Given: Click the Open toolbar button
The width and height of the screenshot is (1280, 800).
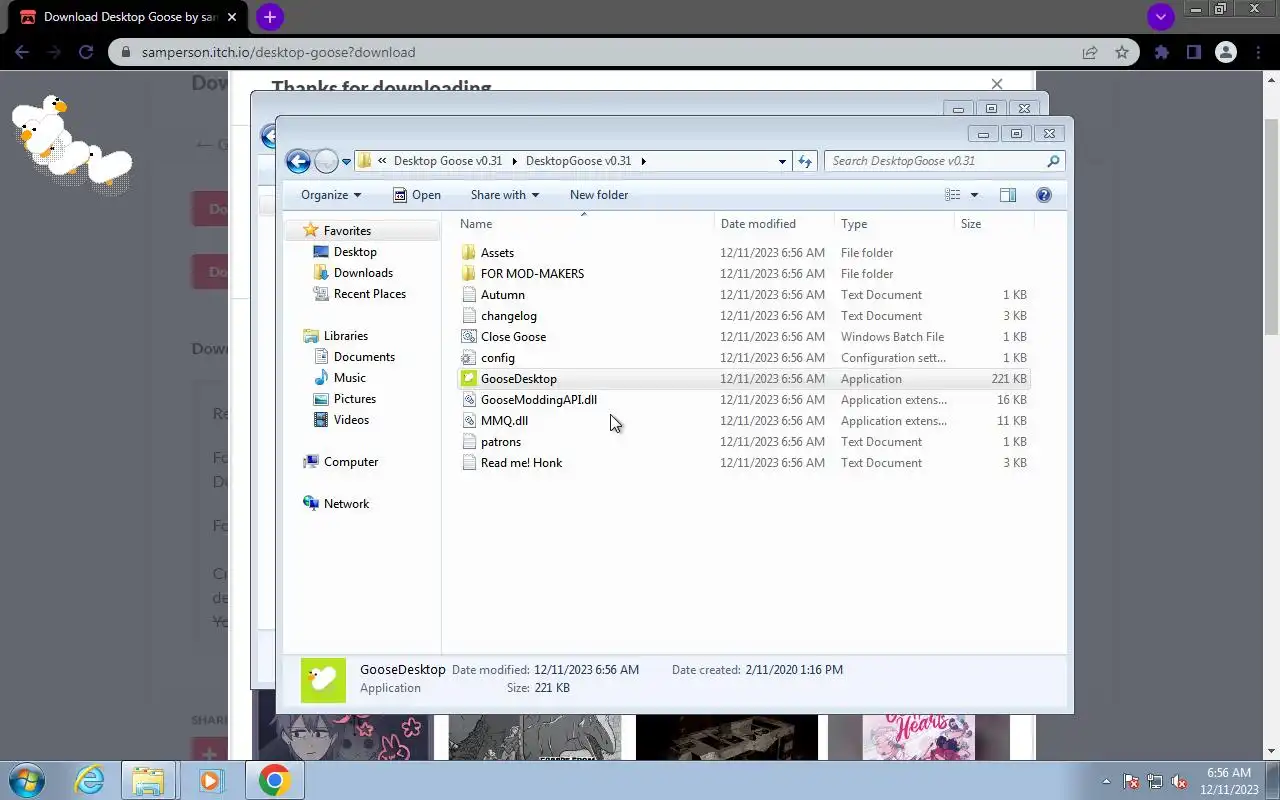Looking at the screenshot, I should [x=416, y=195].
